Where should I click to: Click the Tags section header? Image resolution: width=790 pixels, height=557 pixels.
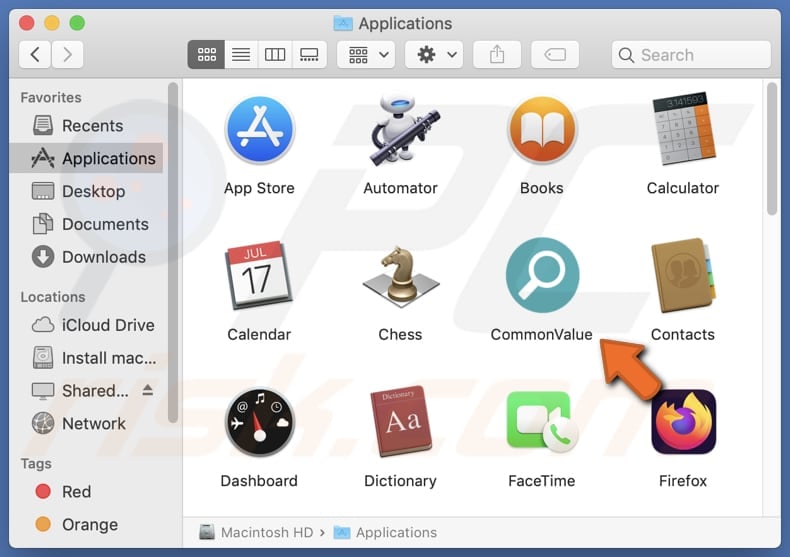36,463
